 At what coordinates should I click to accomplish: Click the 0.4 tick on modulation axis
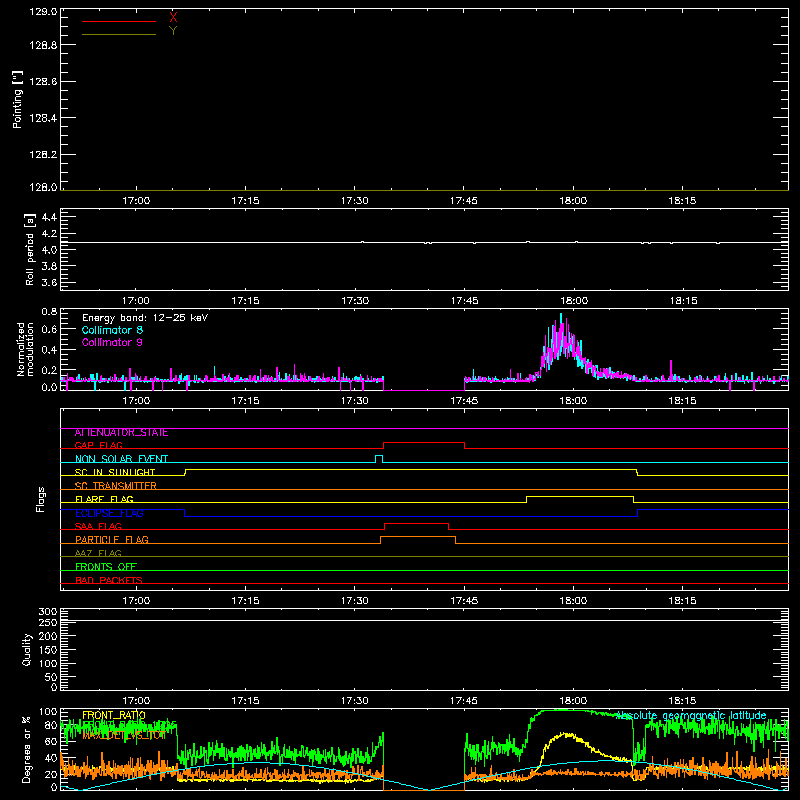(x=49, y=350)
